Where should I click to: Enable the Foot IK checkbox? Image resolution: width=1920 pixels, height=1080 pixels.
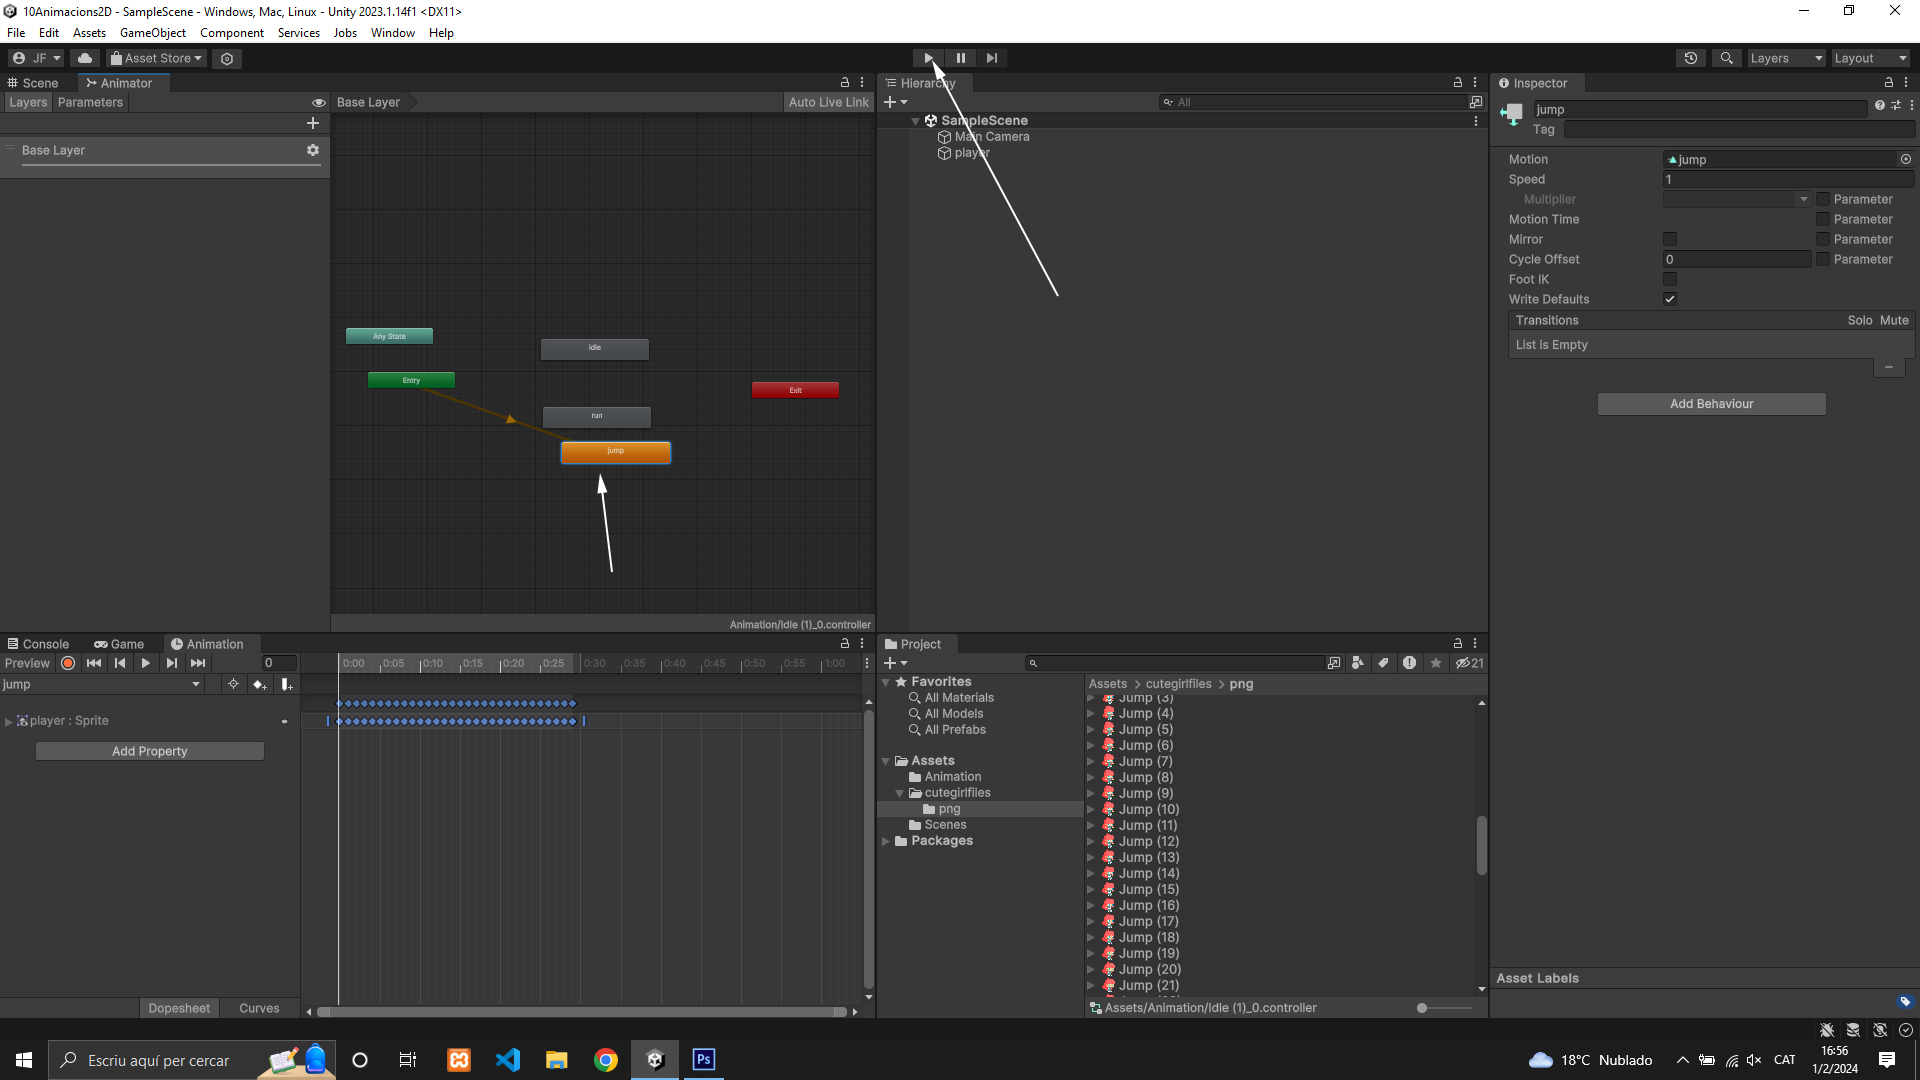click(x=1670, y=279)
